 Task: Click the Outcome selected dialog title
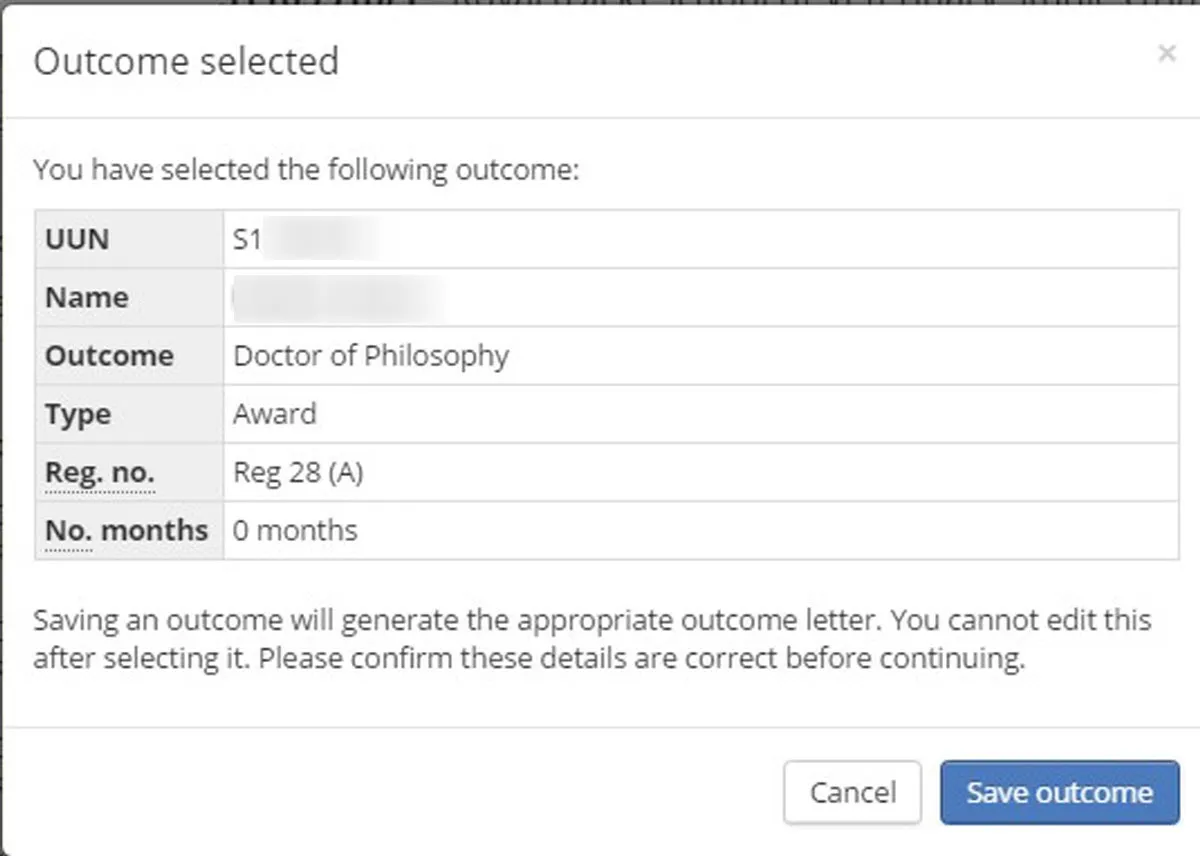pos(186,61)
